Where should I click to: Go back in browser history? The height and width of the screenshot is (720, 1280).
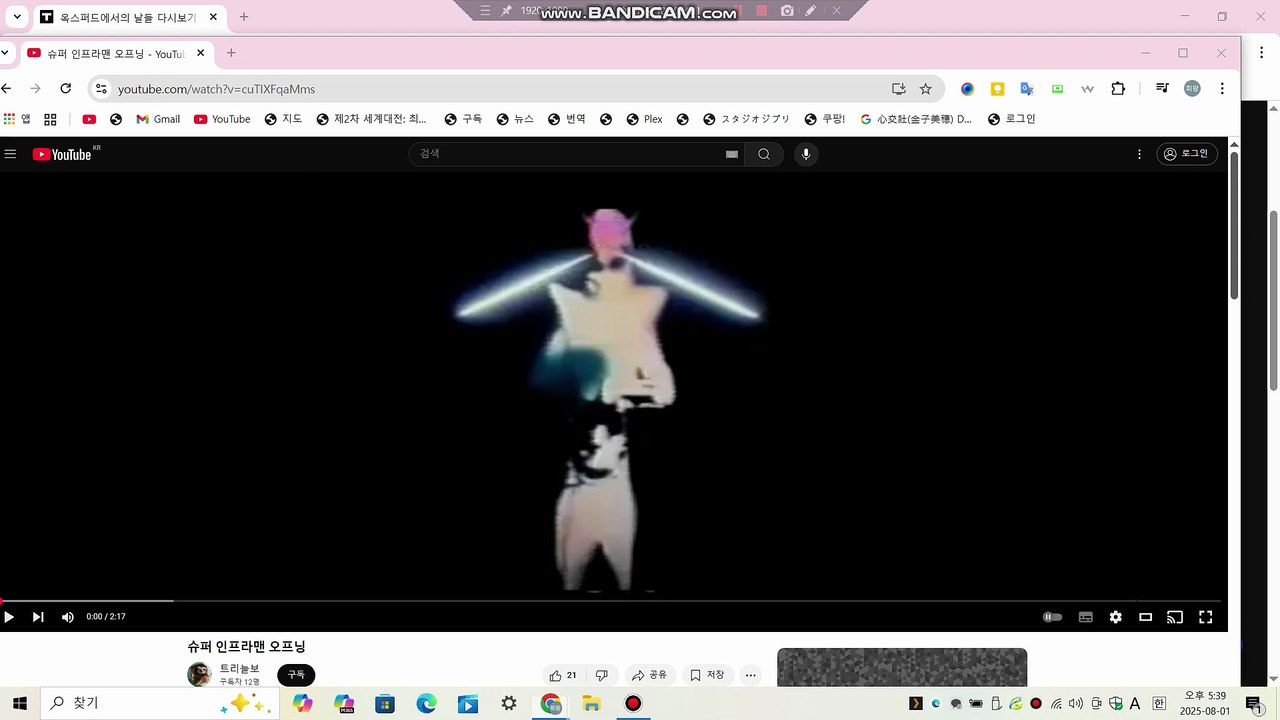pyautogui.click(x=7, y=89)
